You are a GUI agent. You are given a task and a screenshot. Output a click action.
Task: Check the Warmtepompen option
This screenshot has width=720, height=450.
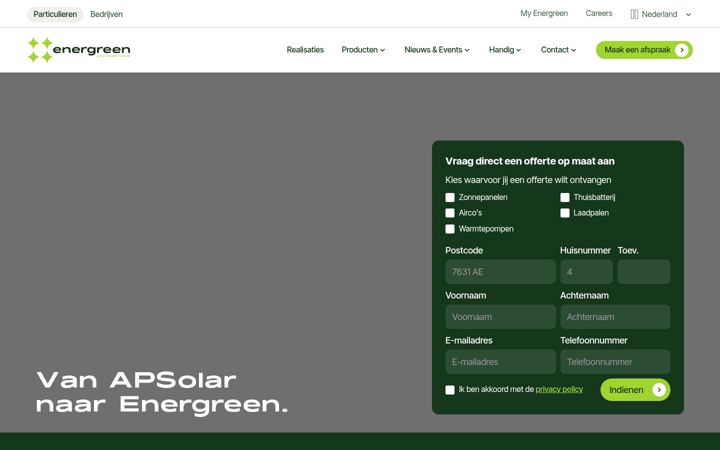(x=450, y=229)
